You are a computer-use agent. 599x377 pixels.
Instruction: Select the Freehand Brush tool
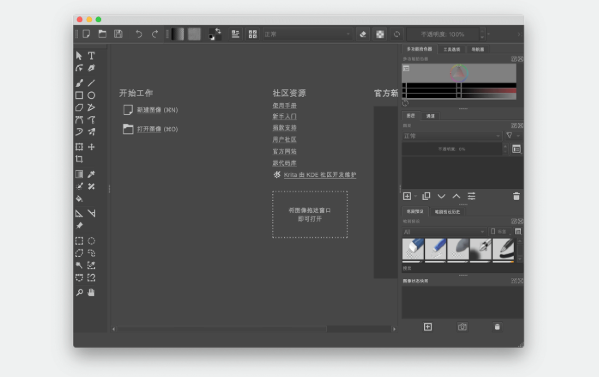point(79,83)
